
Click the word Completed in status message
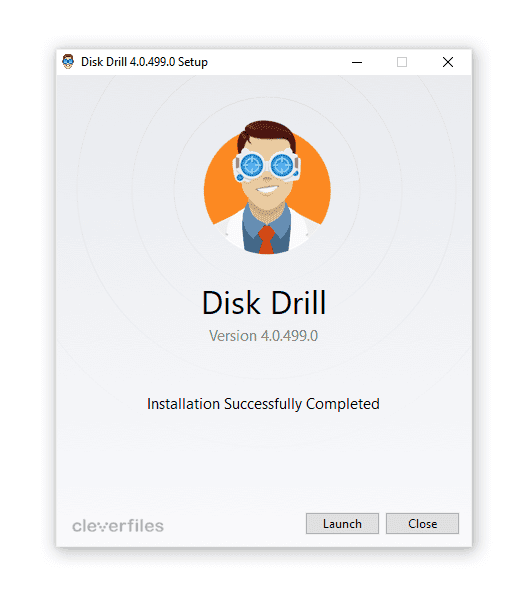(343, 404)
